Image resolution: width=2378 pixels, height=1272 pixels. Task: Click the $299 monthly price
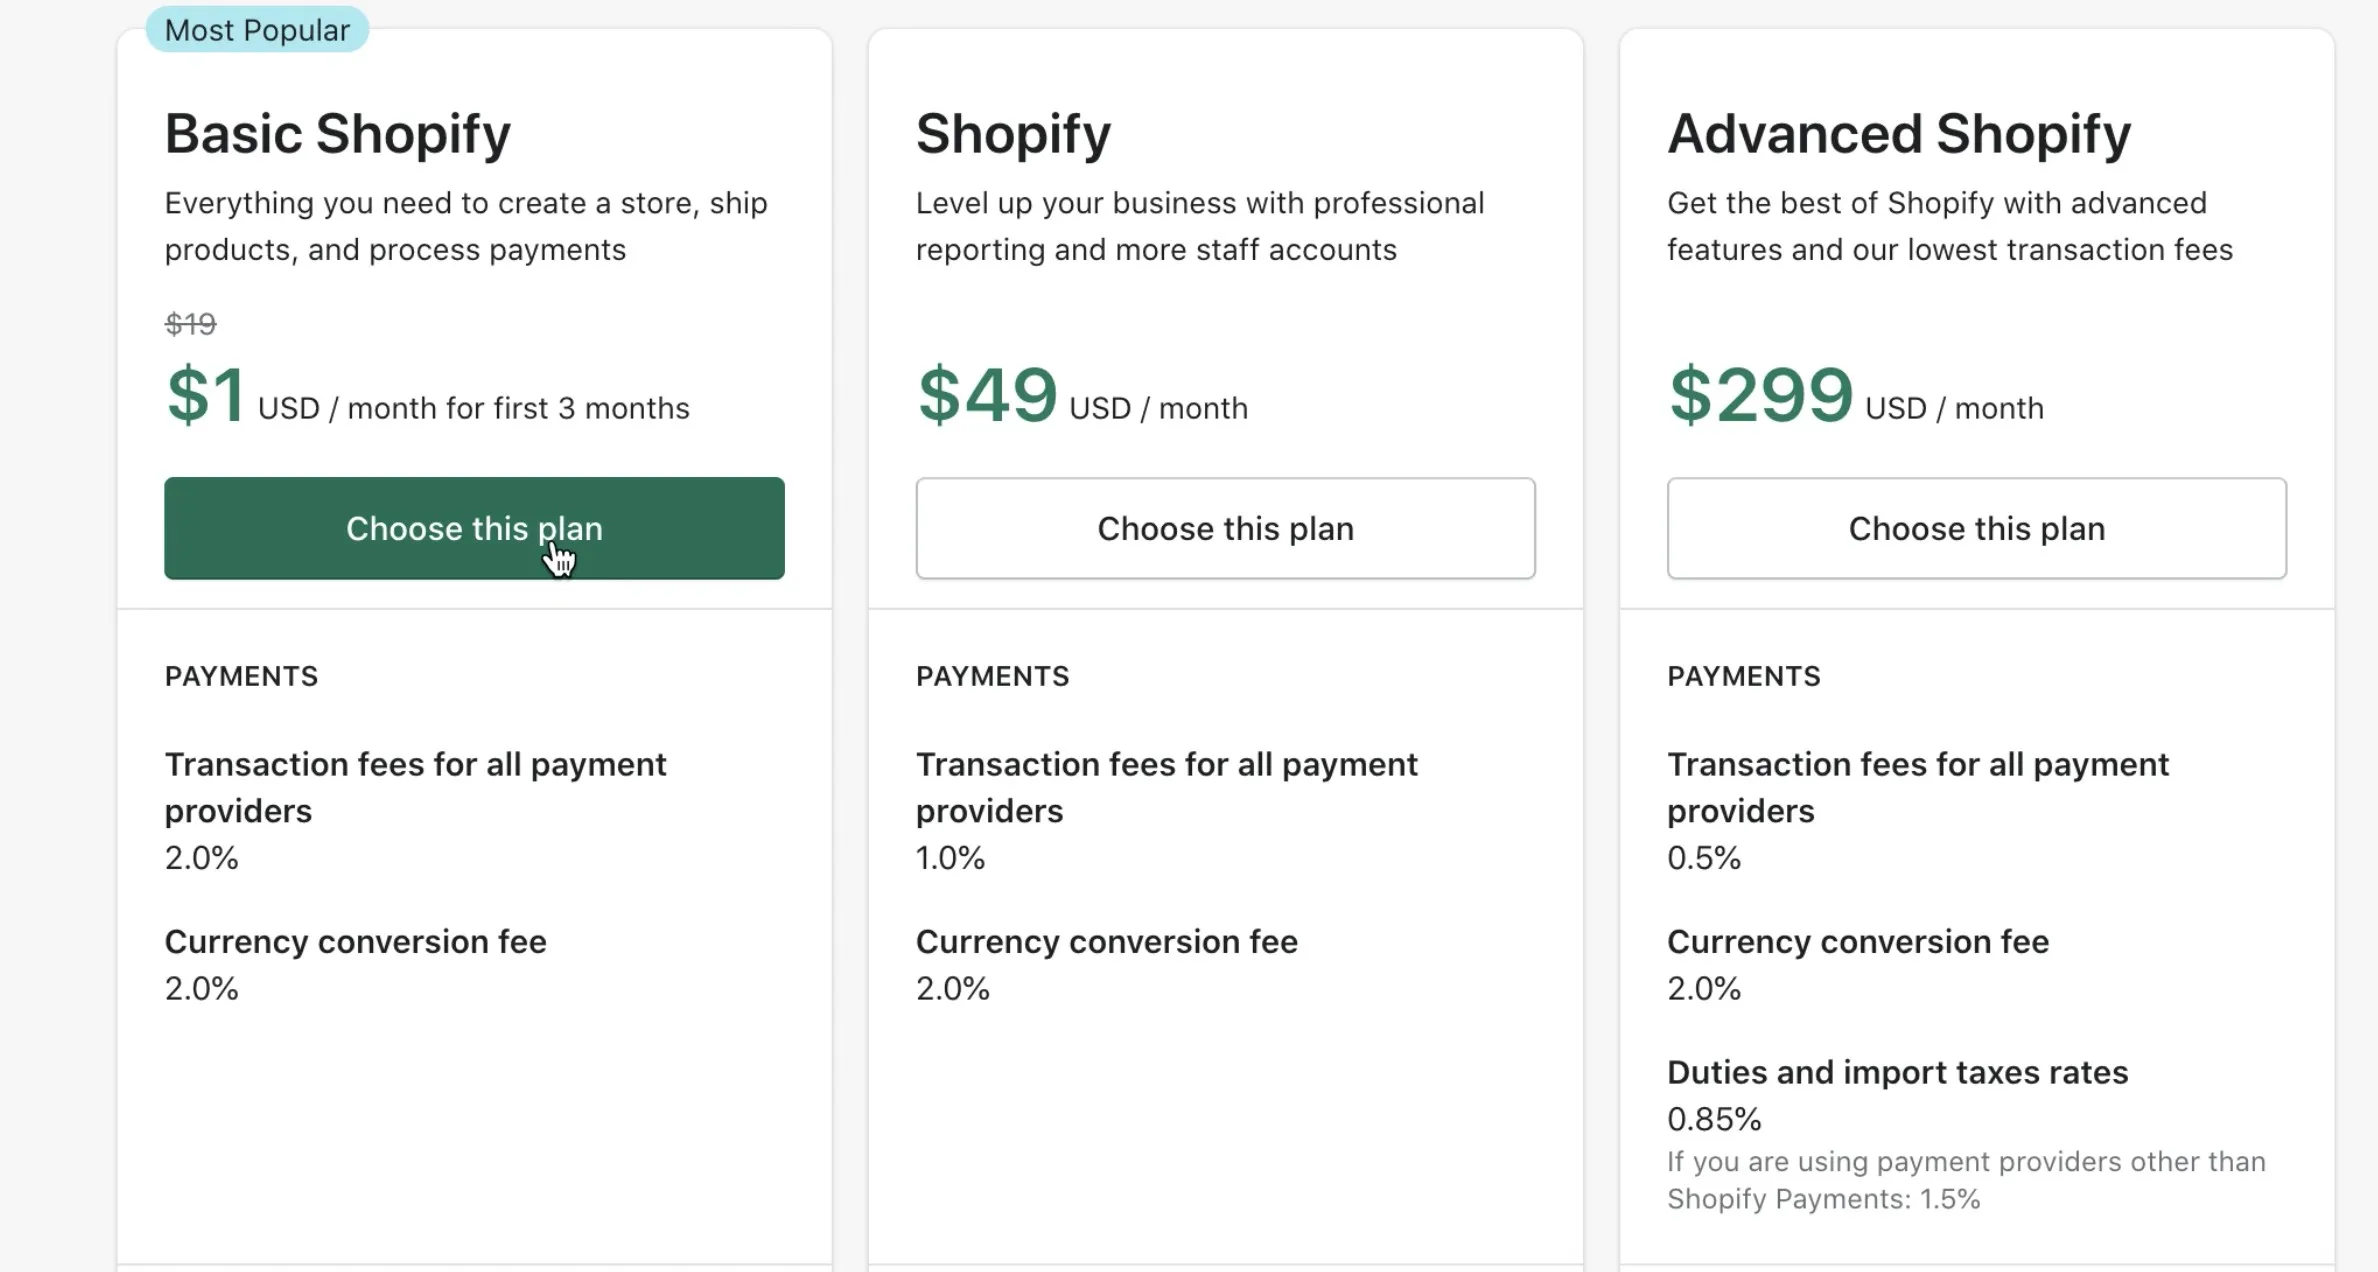1760,395
